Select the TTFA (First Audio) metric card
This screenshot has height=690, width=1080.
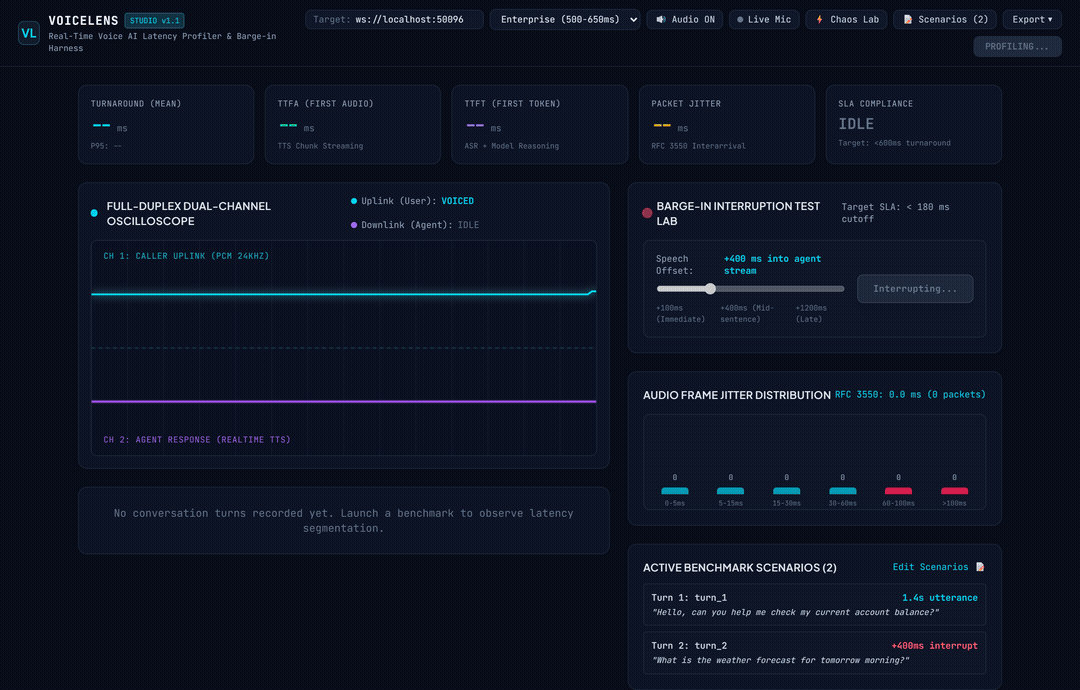point(353,125)
